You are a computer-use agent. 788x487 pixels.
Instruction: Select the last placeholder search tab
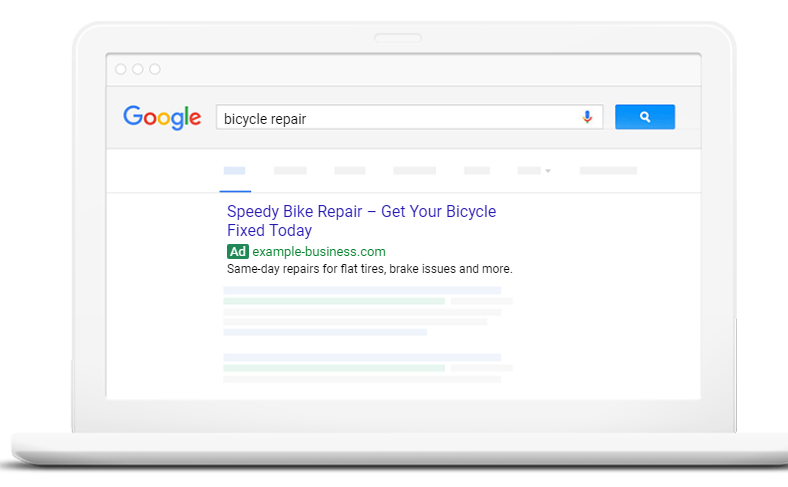pos(608,171)
